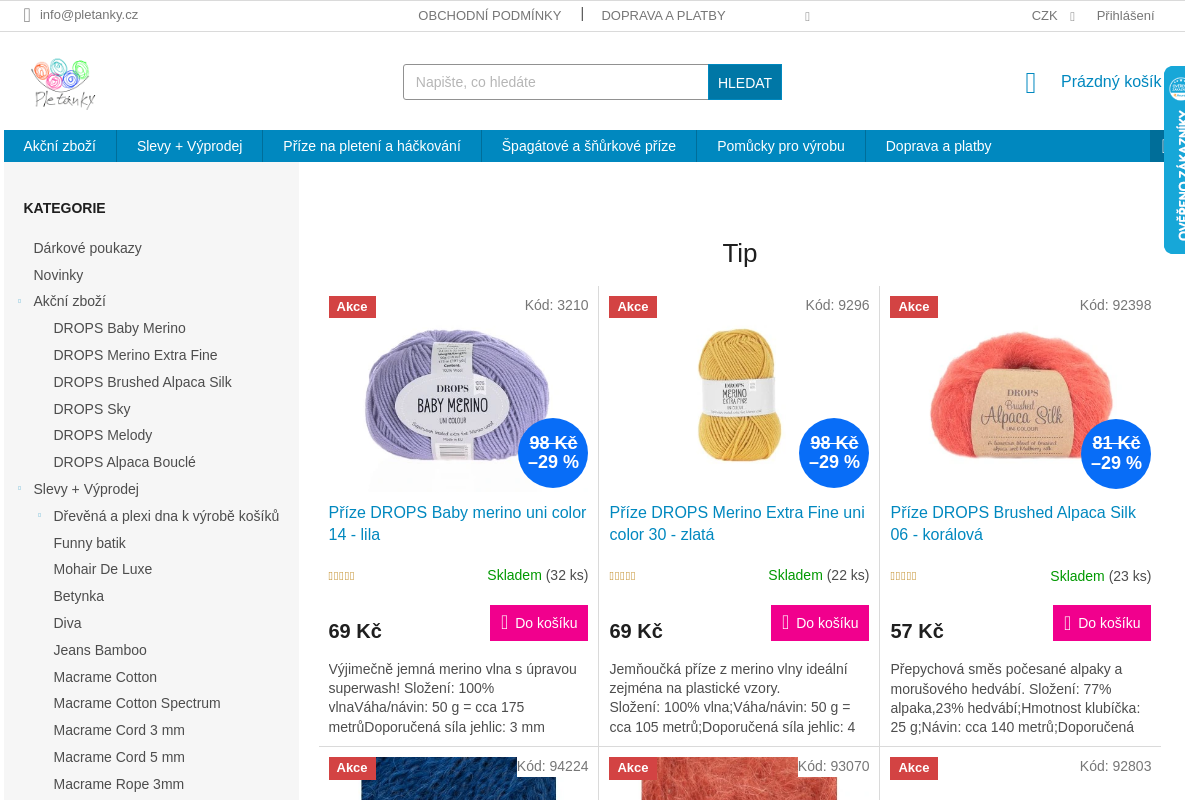Expand Dřevěná a plexi dna category
Viewport: 1200px width, 800px height.
(x=39, y=516)
